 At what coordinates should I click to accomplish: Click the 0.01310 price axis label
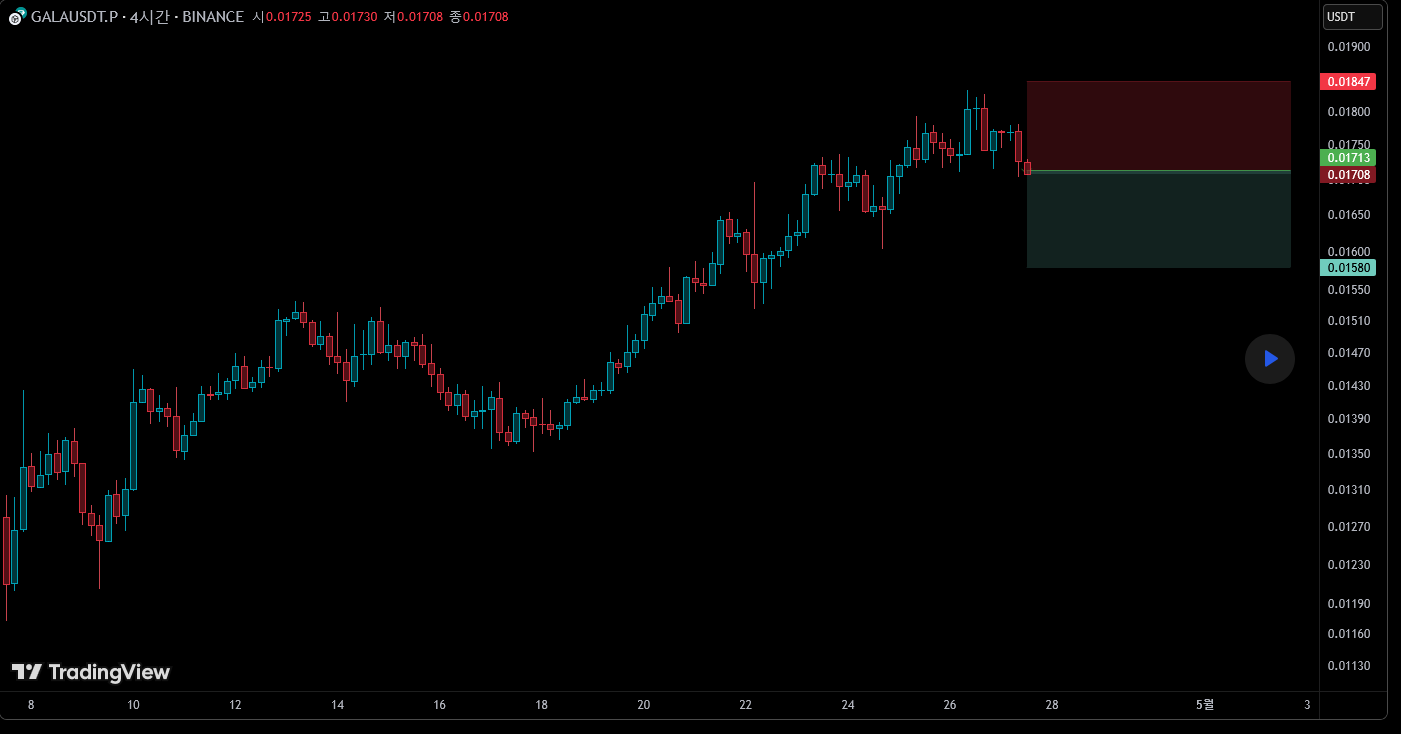1348,490
